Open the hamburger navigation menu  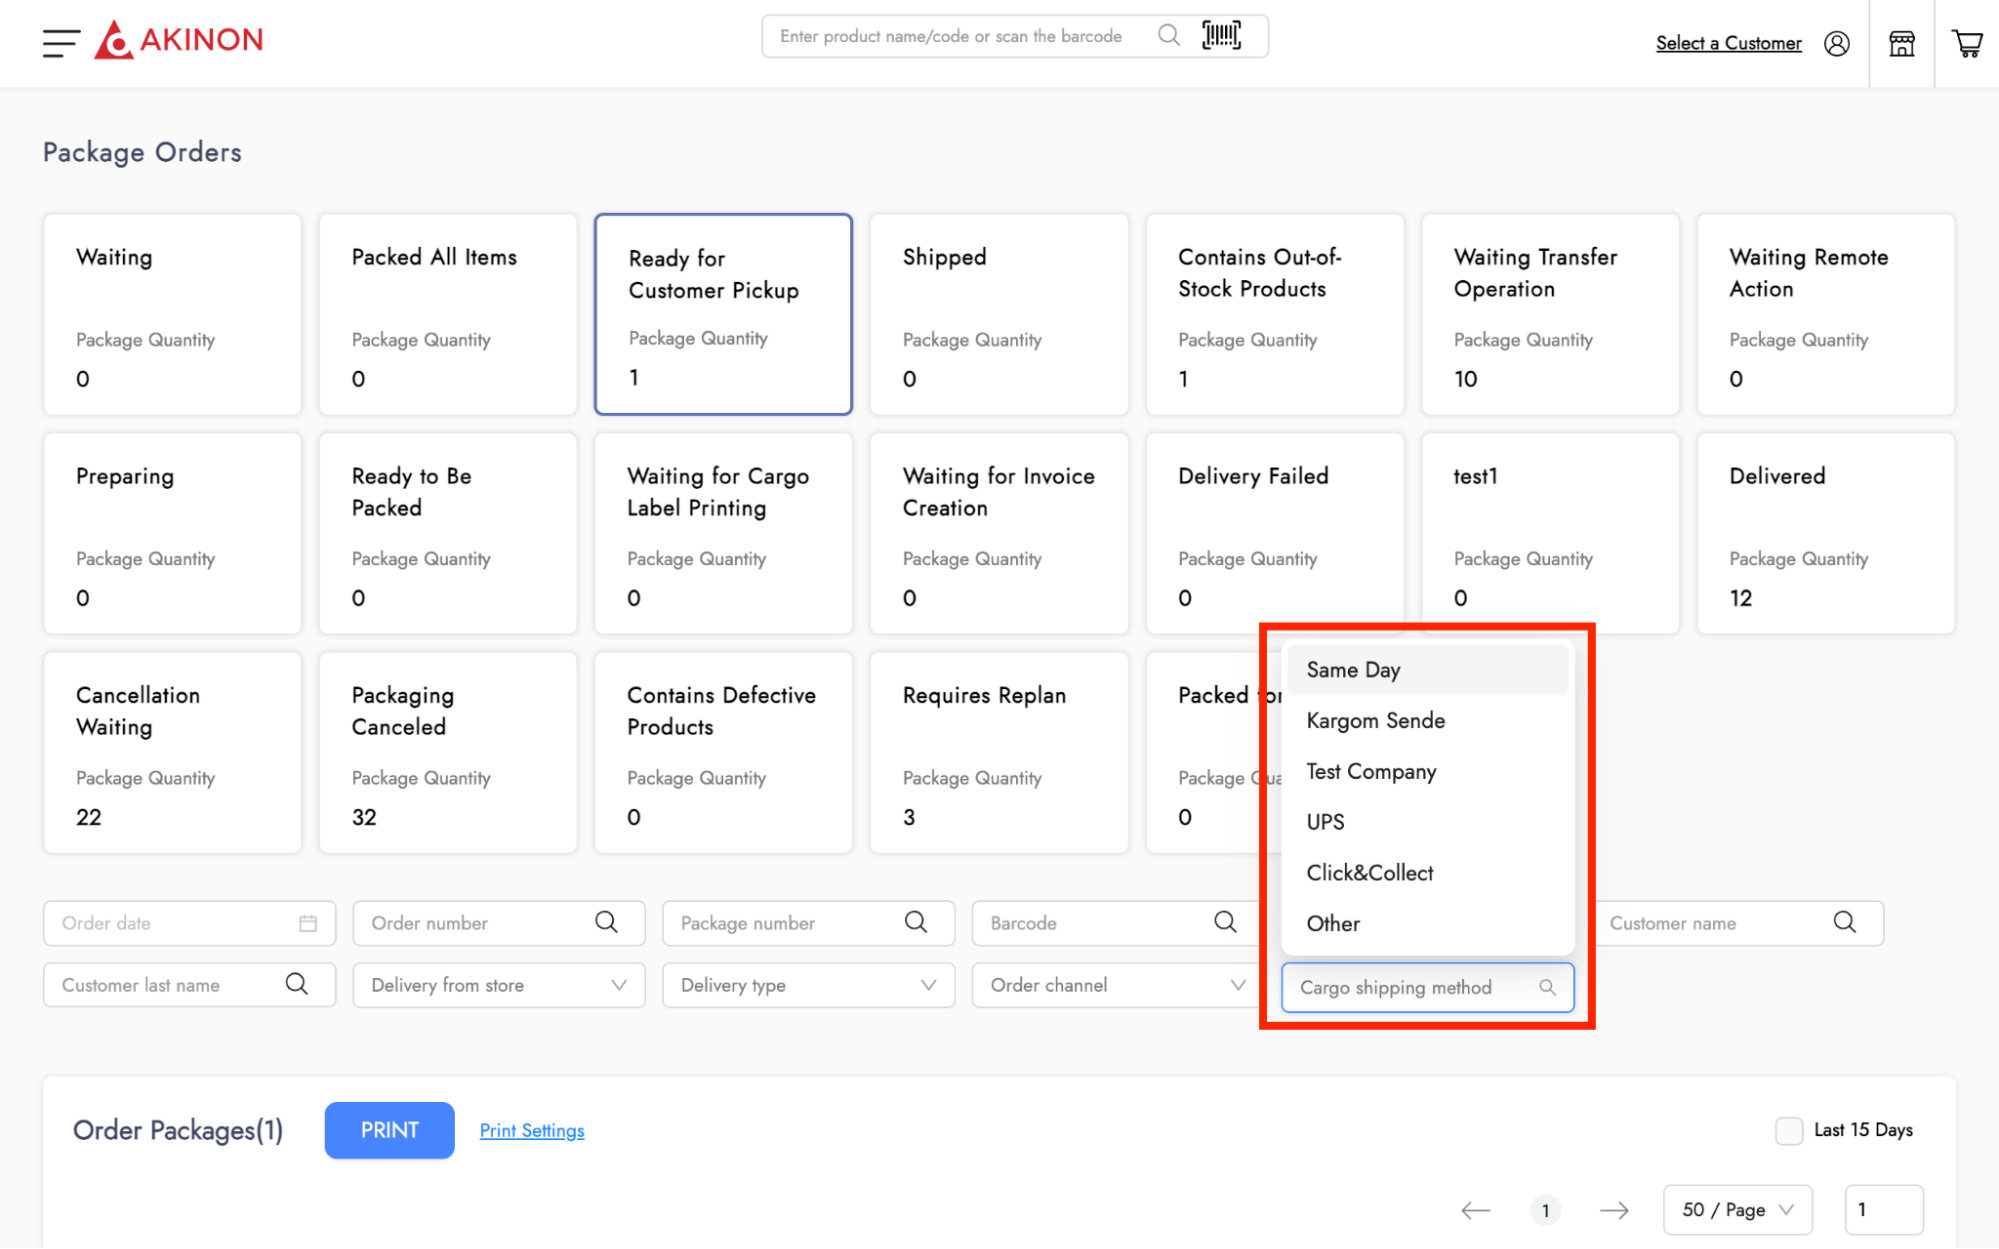[61, 42]
